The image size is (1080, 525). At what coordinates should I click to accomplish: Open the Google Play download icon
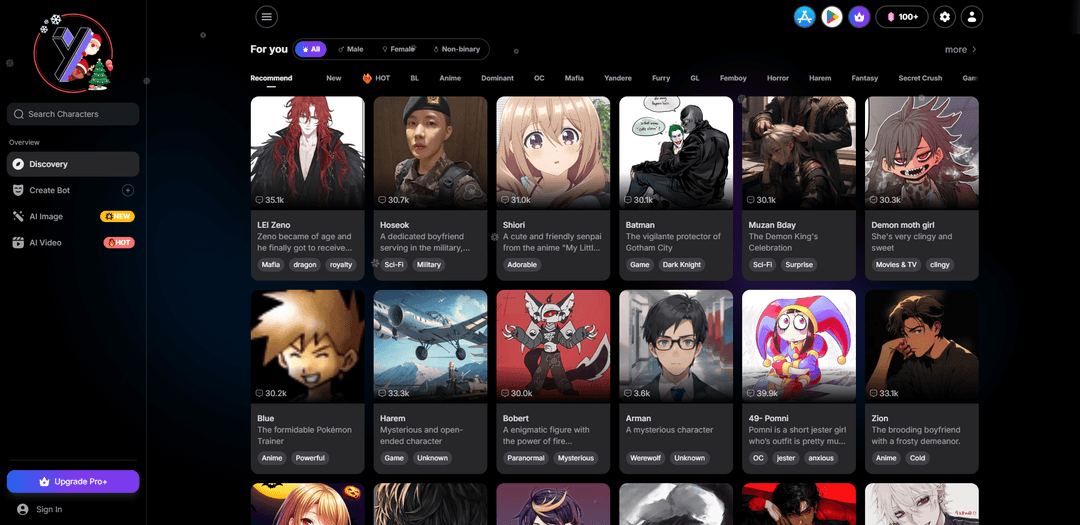click(x=831, y=17)
